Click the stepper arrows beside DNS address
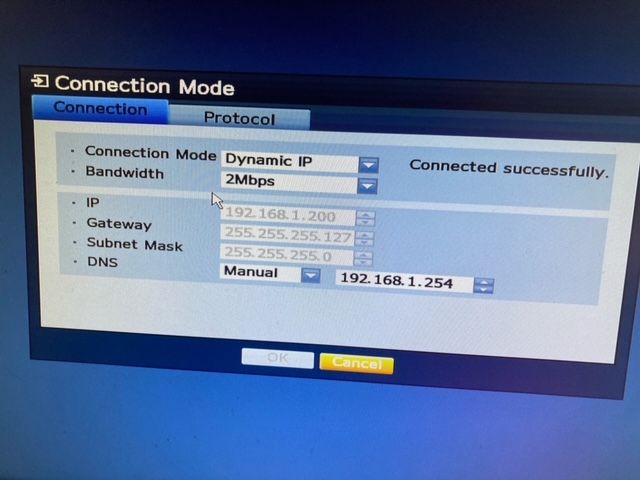Screen dimensions: 640x480 tap(484, 286)
